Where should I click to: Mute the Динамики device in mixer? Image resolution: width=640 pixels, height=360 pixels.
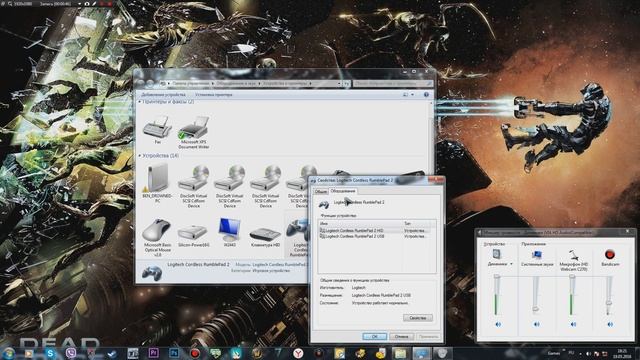[498, 324]
